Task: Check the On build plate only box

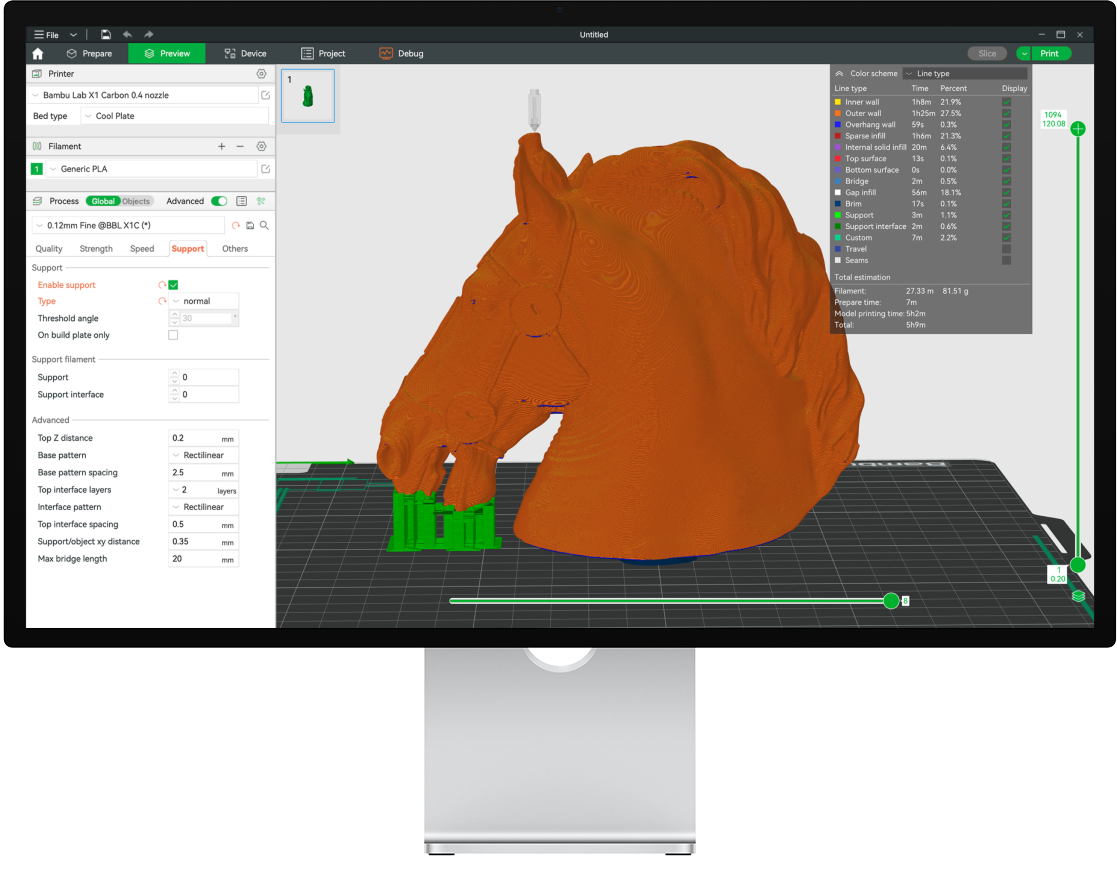Action: click(173, 335)
